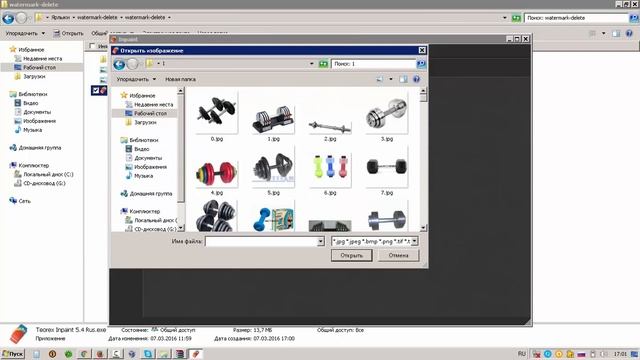Show preview pane in Open Image dialog
Image resolution: width=640 pixels, height=360 pixels.
[x=403, y=79]
